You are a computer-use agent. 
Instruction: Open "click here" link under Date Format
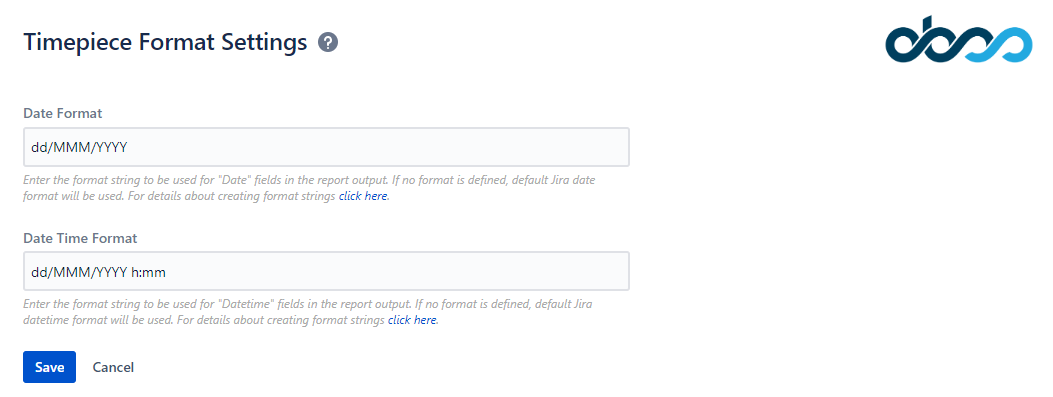(363, 197)
